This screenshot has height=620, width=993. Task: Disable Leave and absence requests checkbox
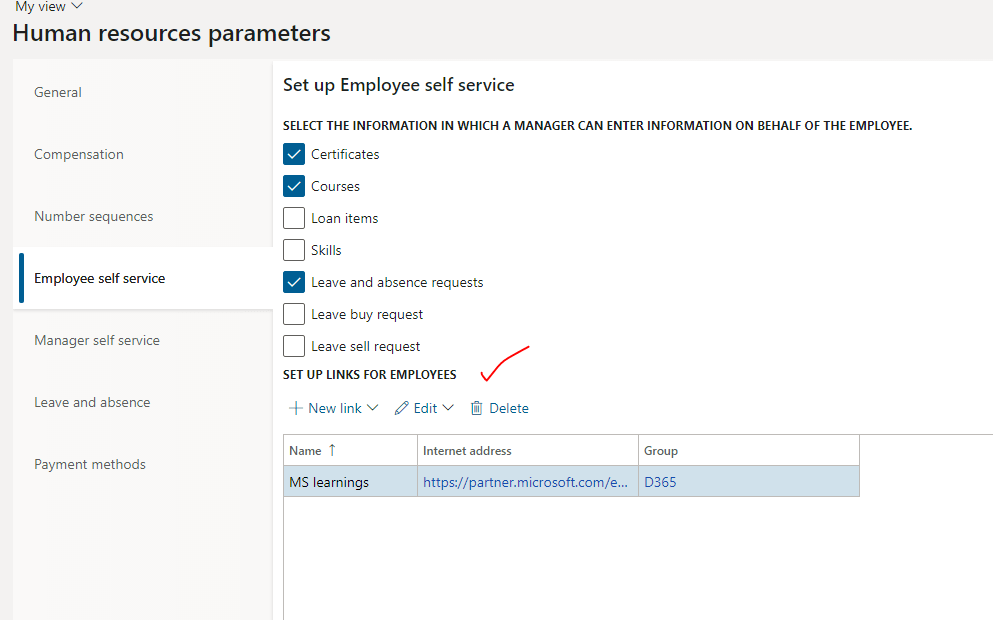point(294,282)
